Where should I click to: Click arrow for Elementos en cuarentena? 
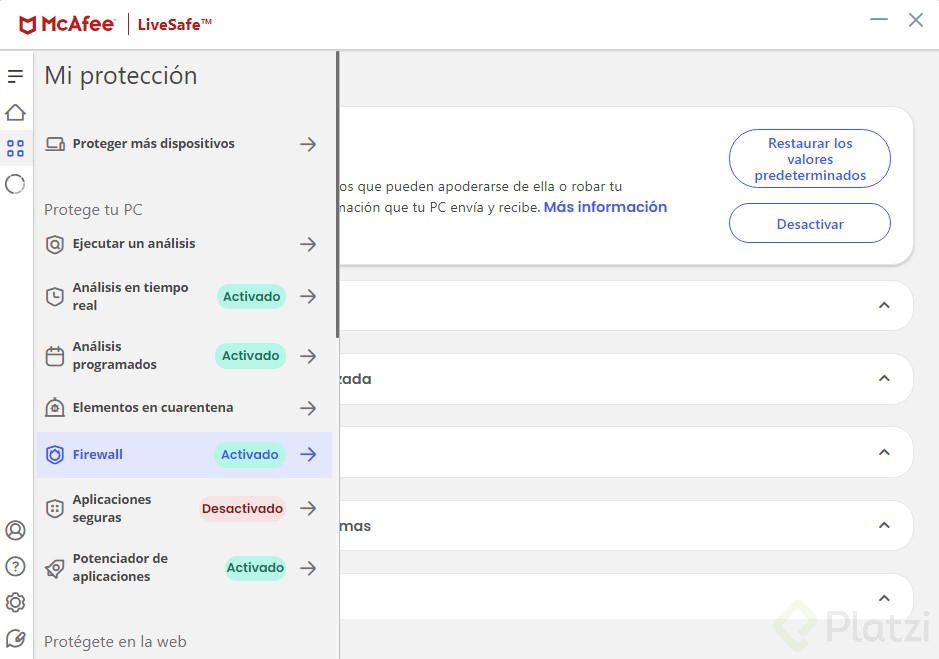pos(308,408)
